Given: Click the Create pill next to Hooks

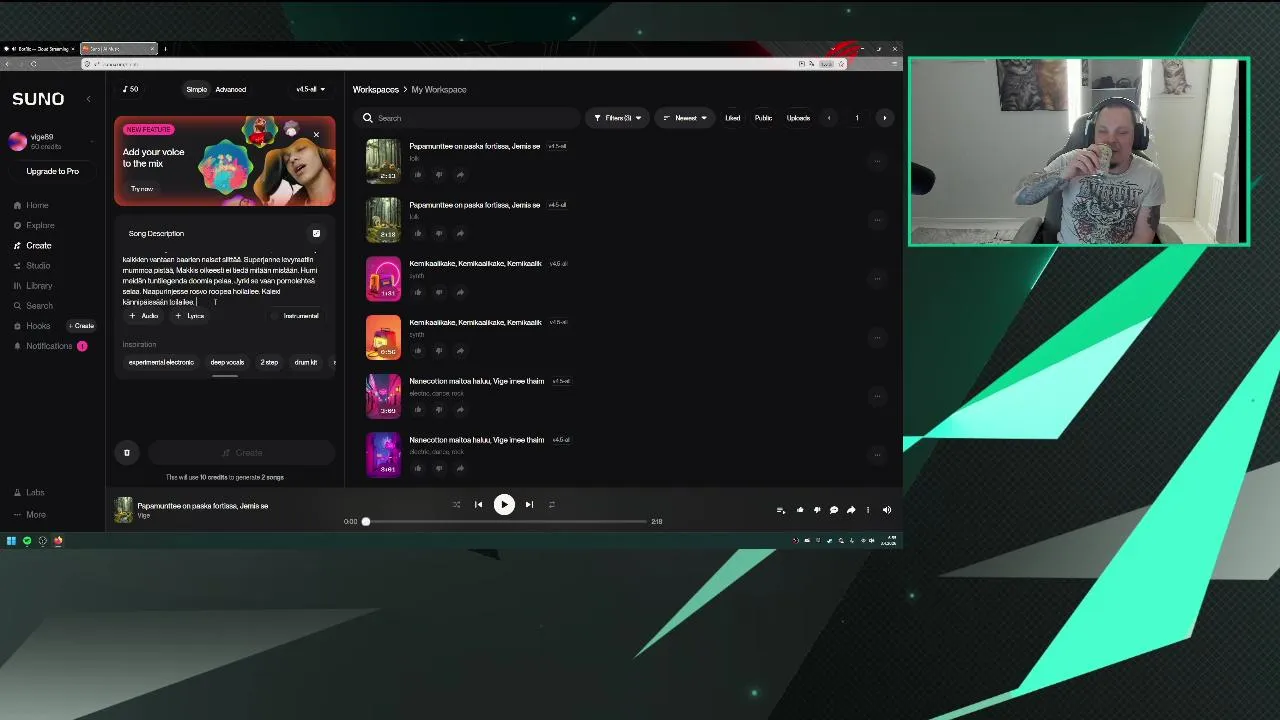Looking at the screenshot, I should pyautogui.click(x=82, y=326).
